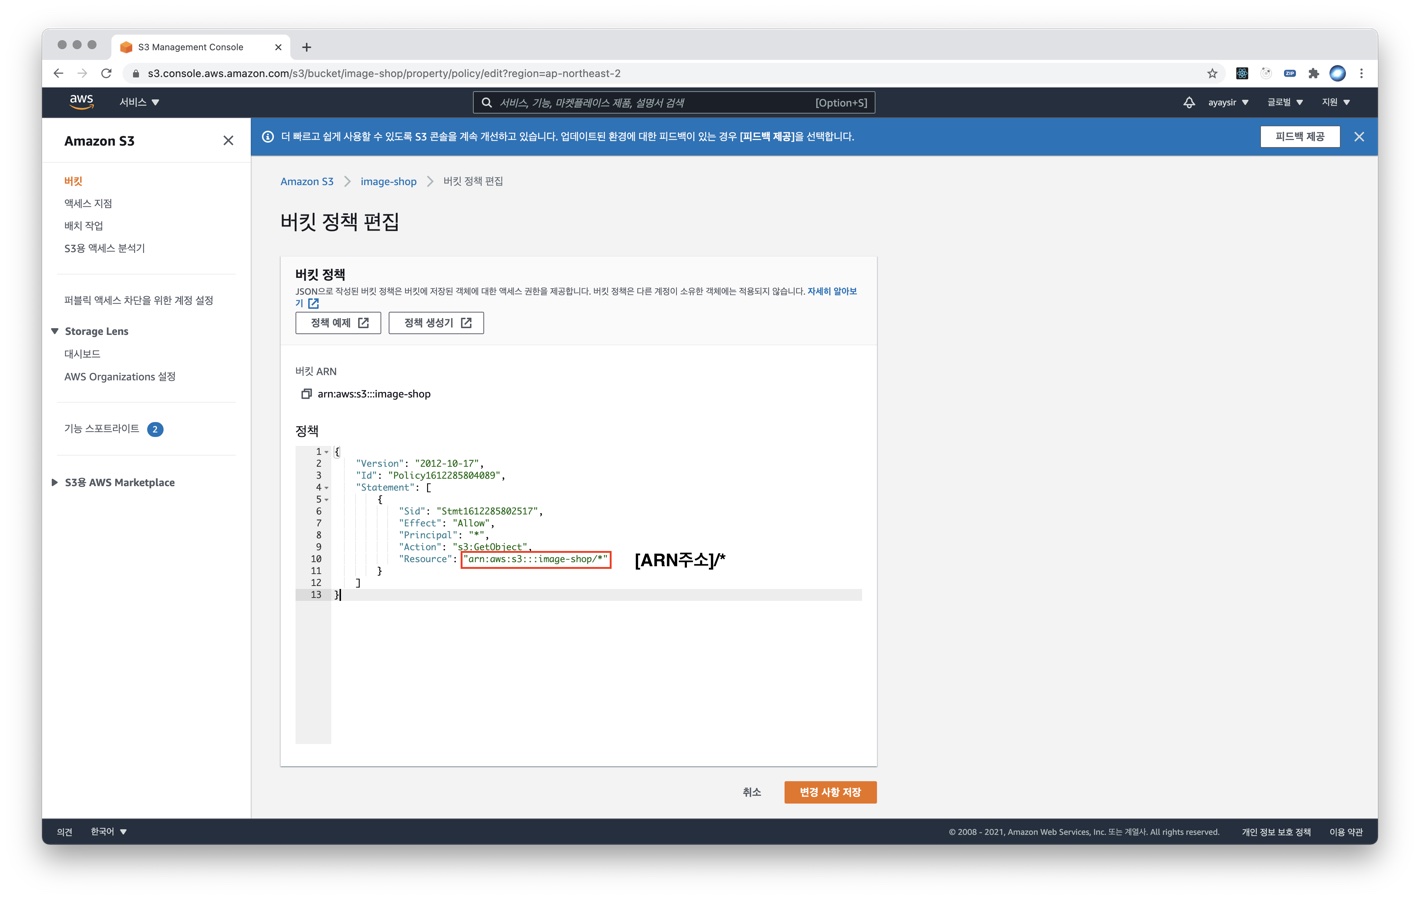
Task: Open the 서비스 dropdown menu
Action: (x=139, y=102)
